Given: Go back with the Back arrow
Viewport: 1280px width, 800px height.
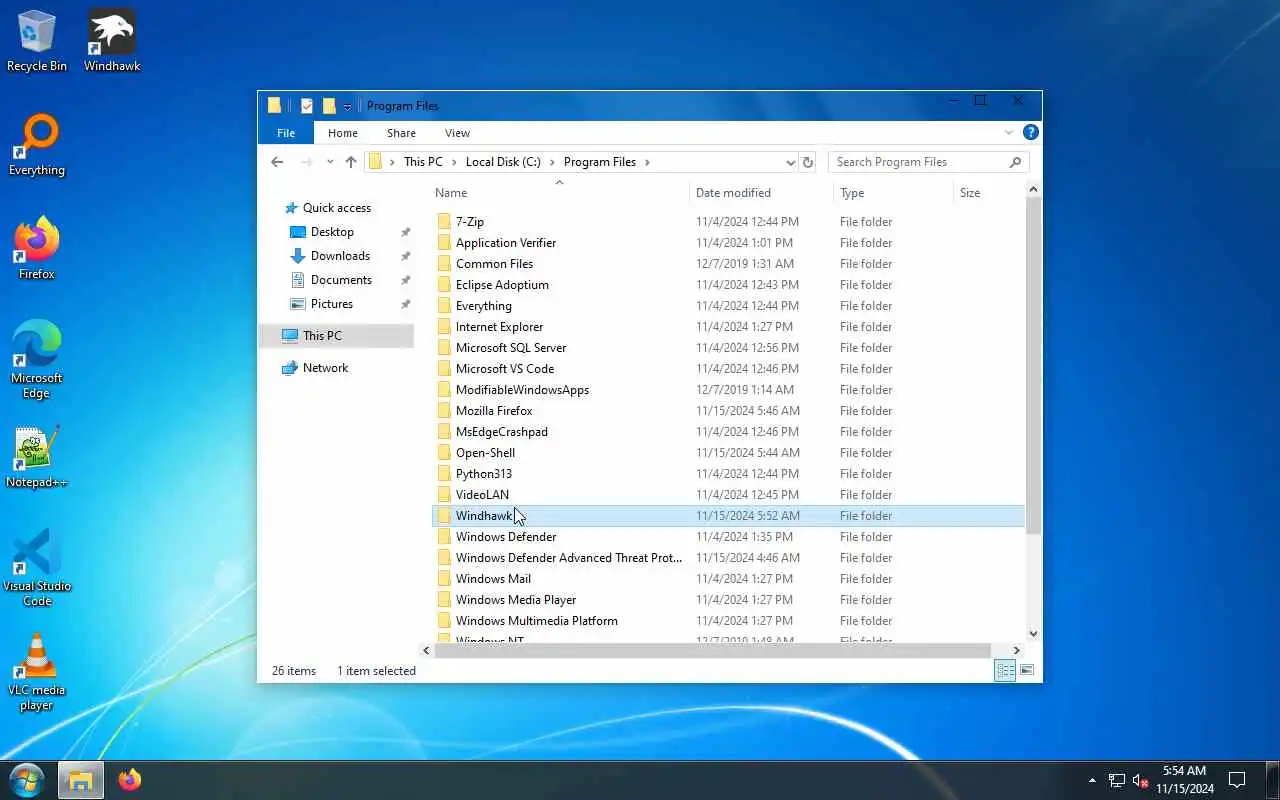Looking at the screenshot, I should click(x=277, y=162).
